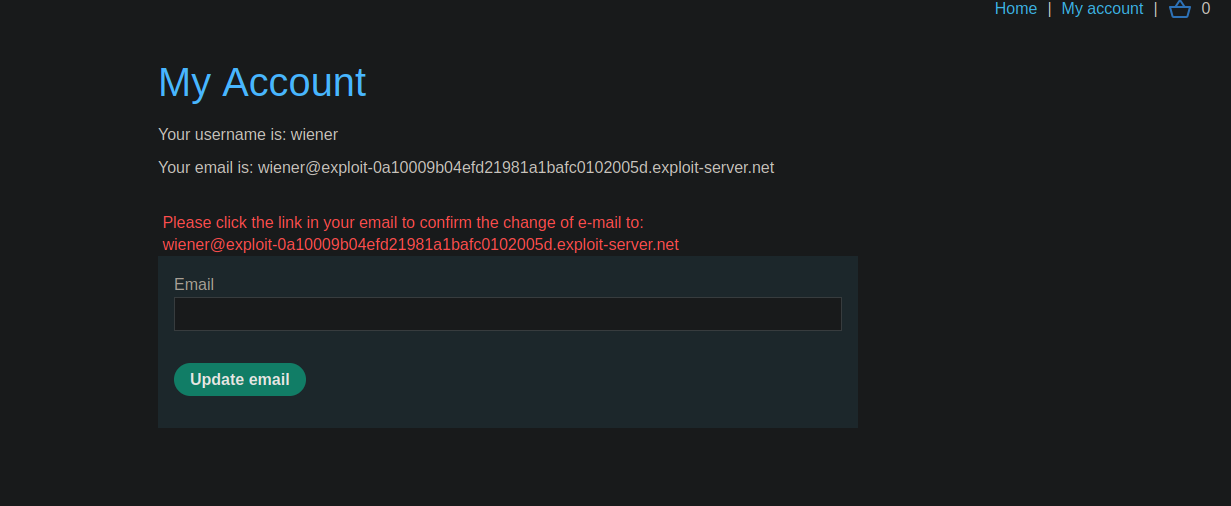The width and height of the screenshot is (1231, 506).
Task: Go to the Home page link
Action: [x=1015, y=9]
